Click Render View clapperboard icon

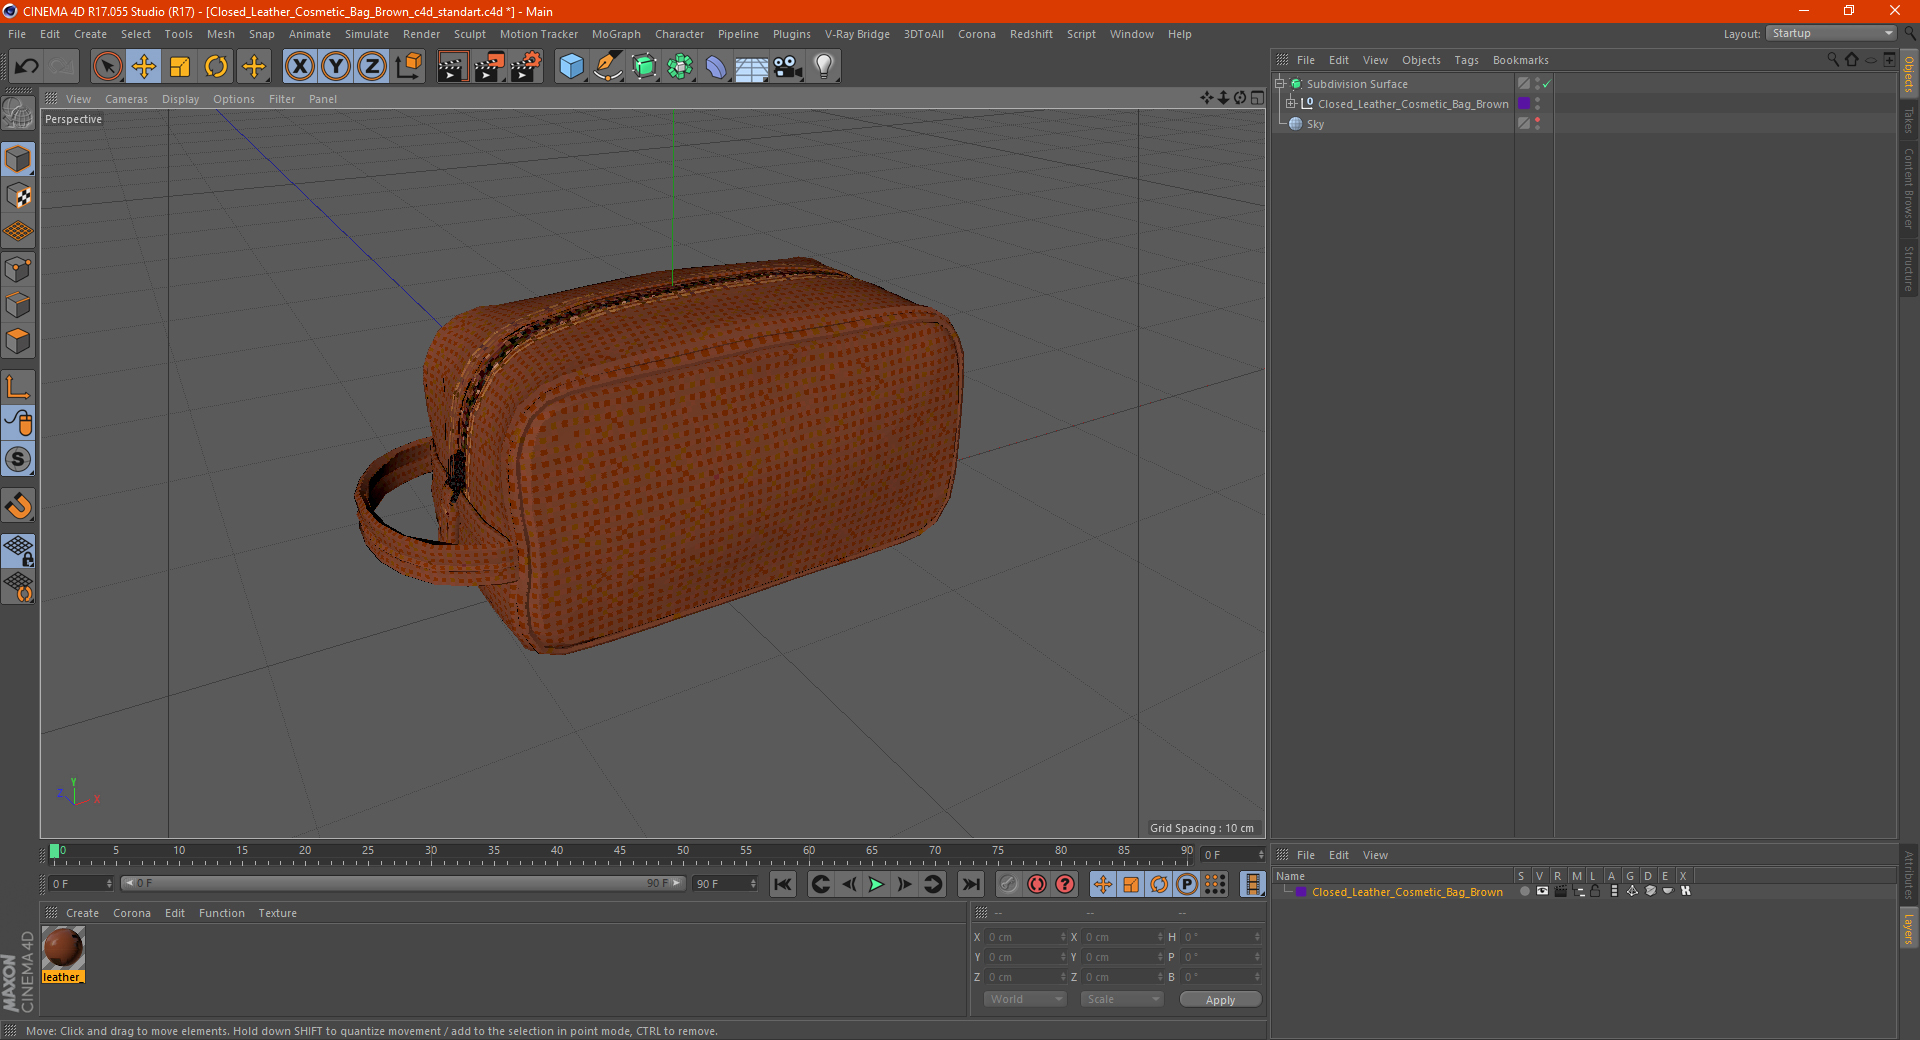[452, 67]
